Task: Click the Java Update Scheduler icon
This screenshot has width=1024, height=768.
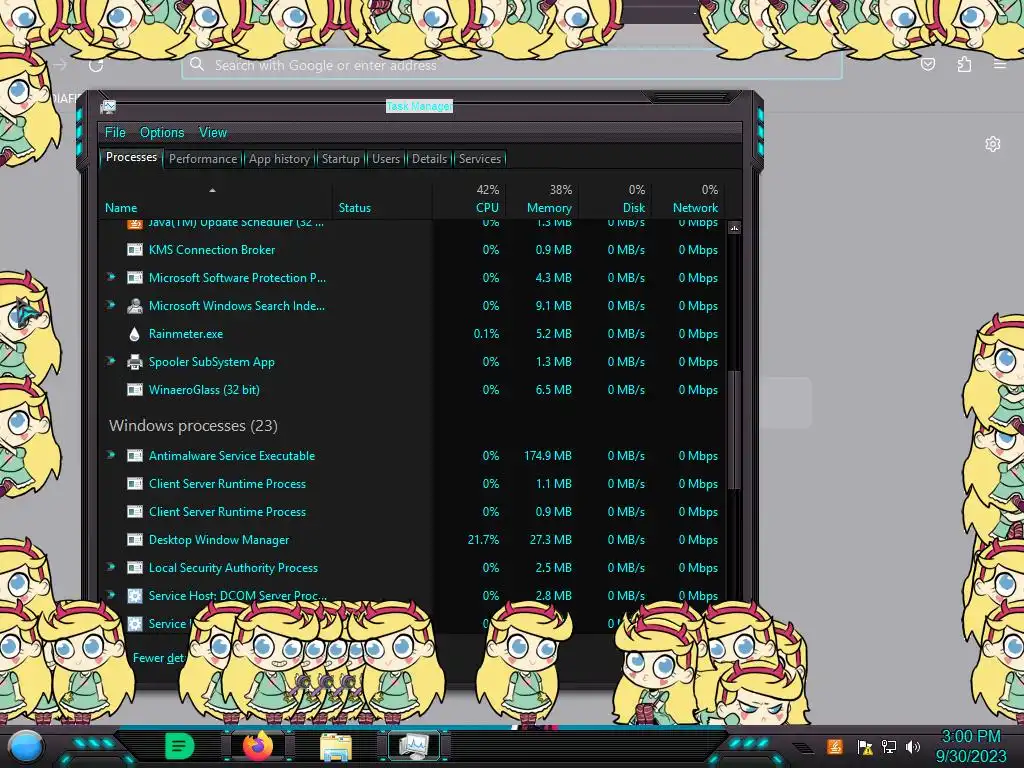Action: (x=135, y=224)
